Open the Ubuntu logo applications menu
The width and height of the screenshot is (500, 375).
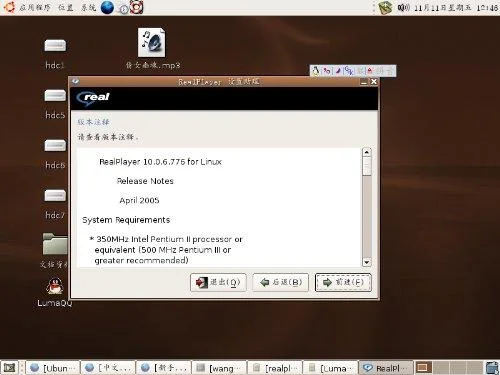pyautogui.click(x=9, y=7)
